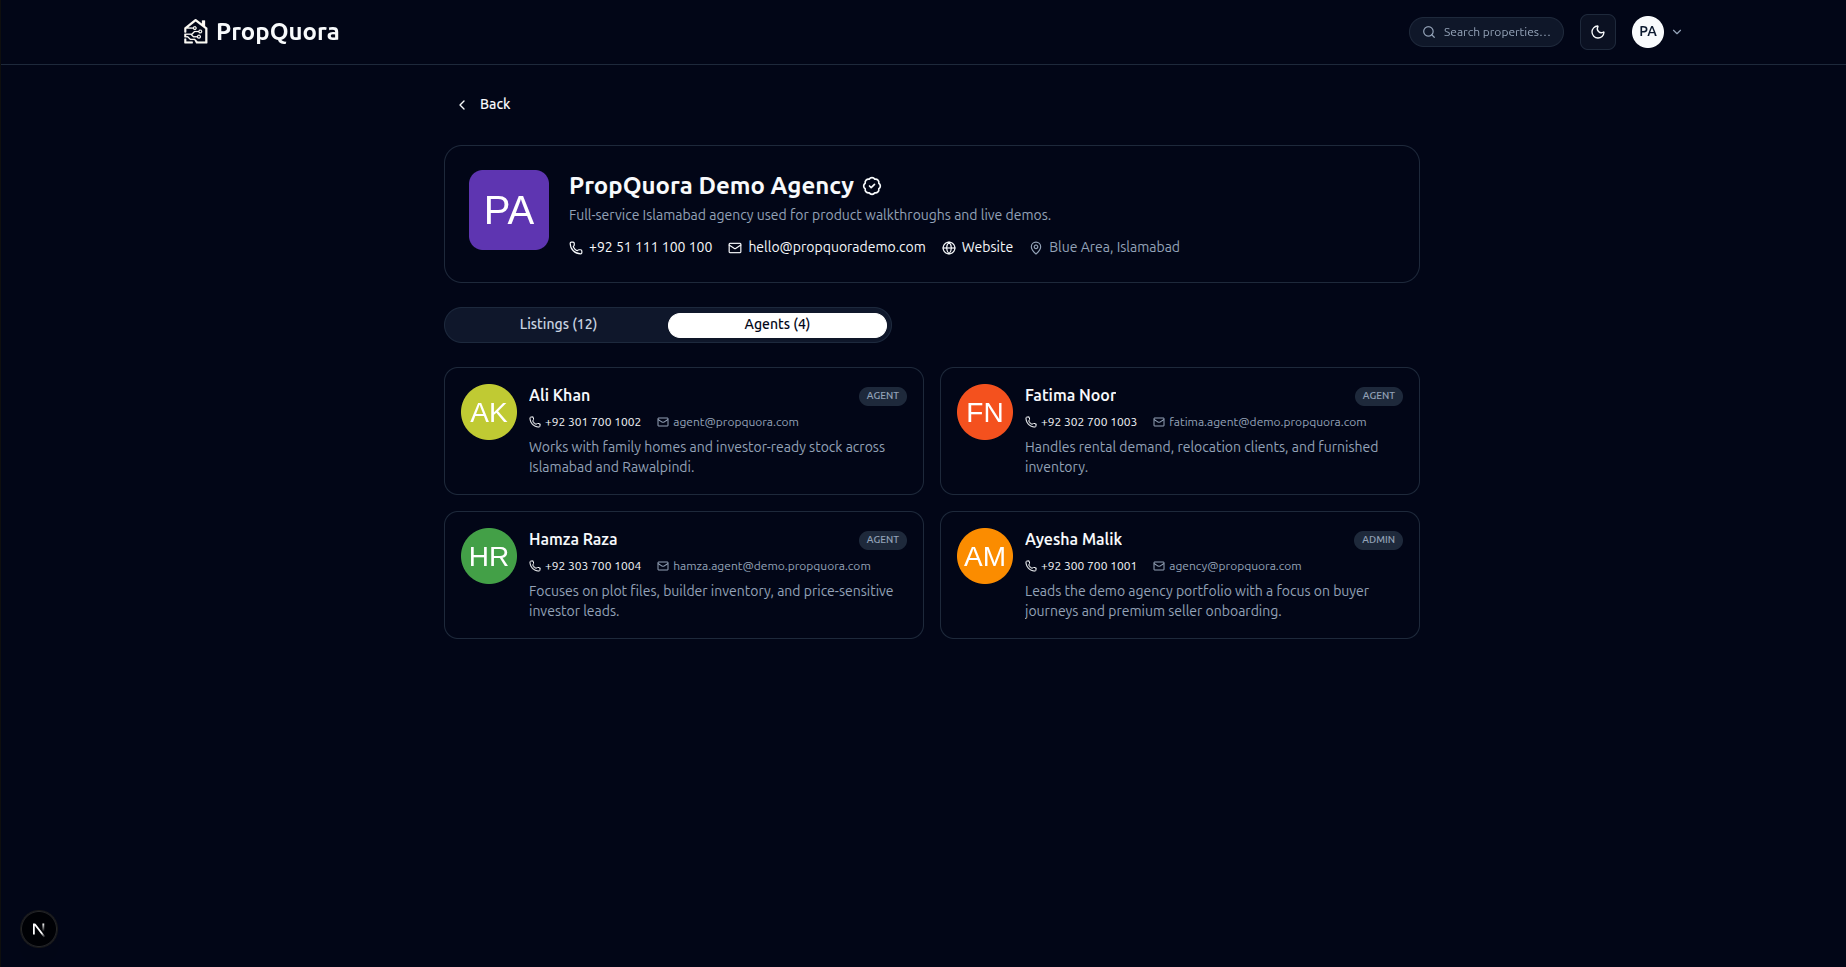Open Ayesha Malik's name
Screen dimensions: 1846x967
pos(1073,539)
